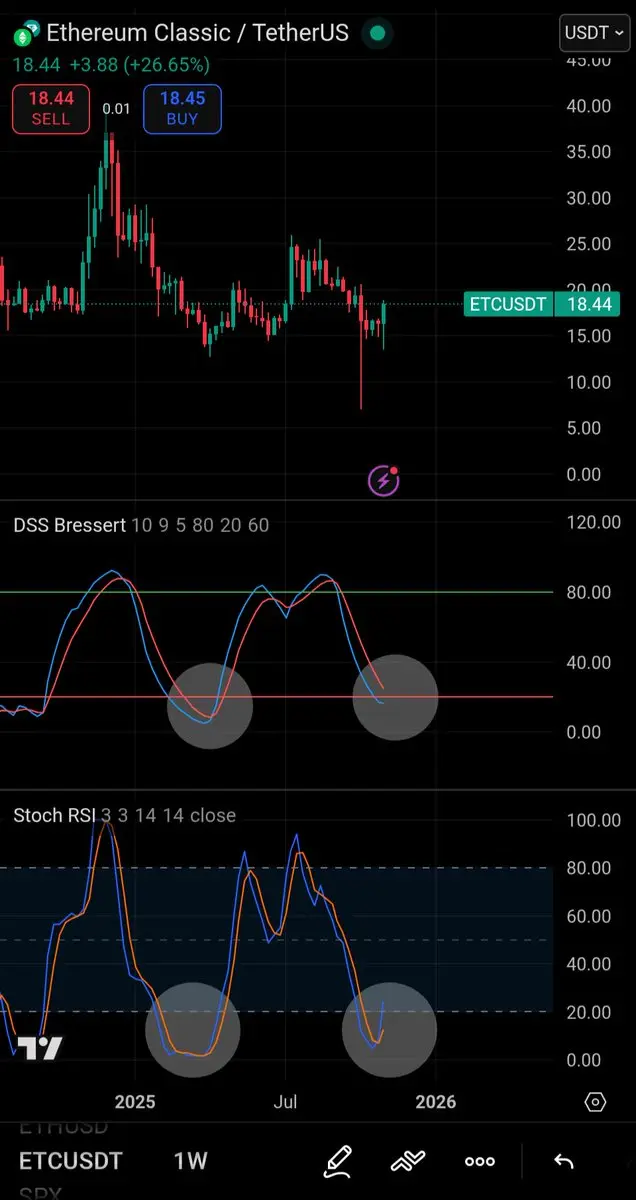
Task: Tap the ETCUSDT symbol in bottom bar
Action: point(71,1160)
